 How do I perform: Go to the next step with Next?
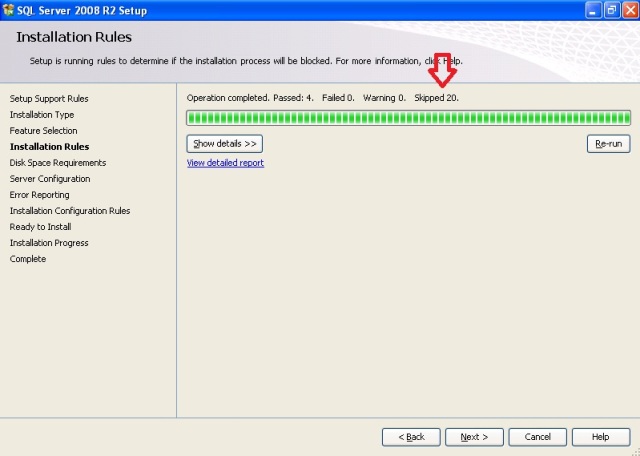[x=473, y=437]
